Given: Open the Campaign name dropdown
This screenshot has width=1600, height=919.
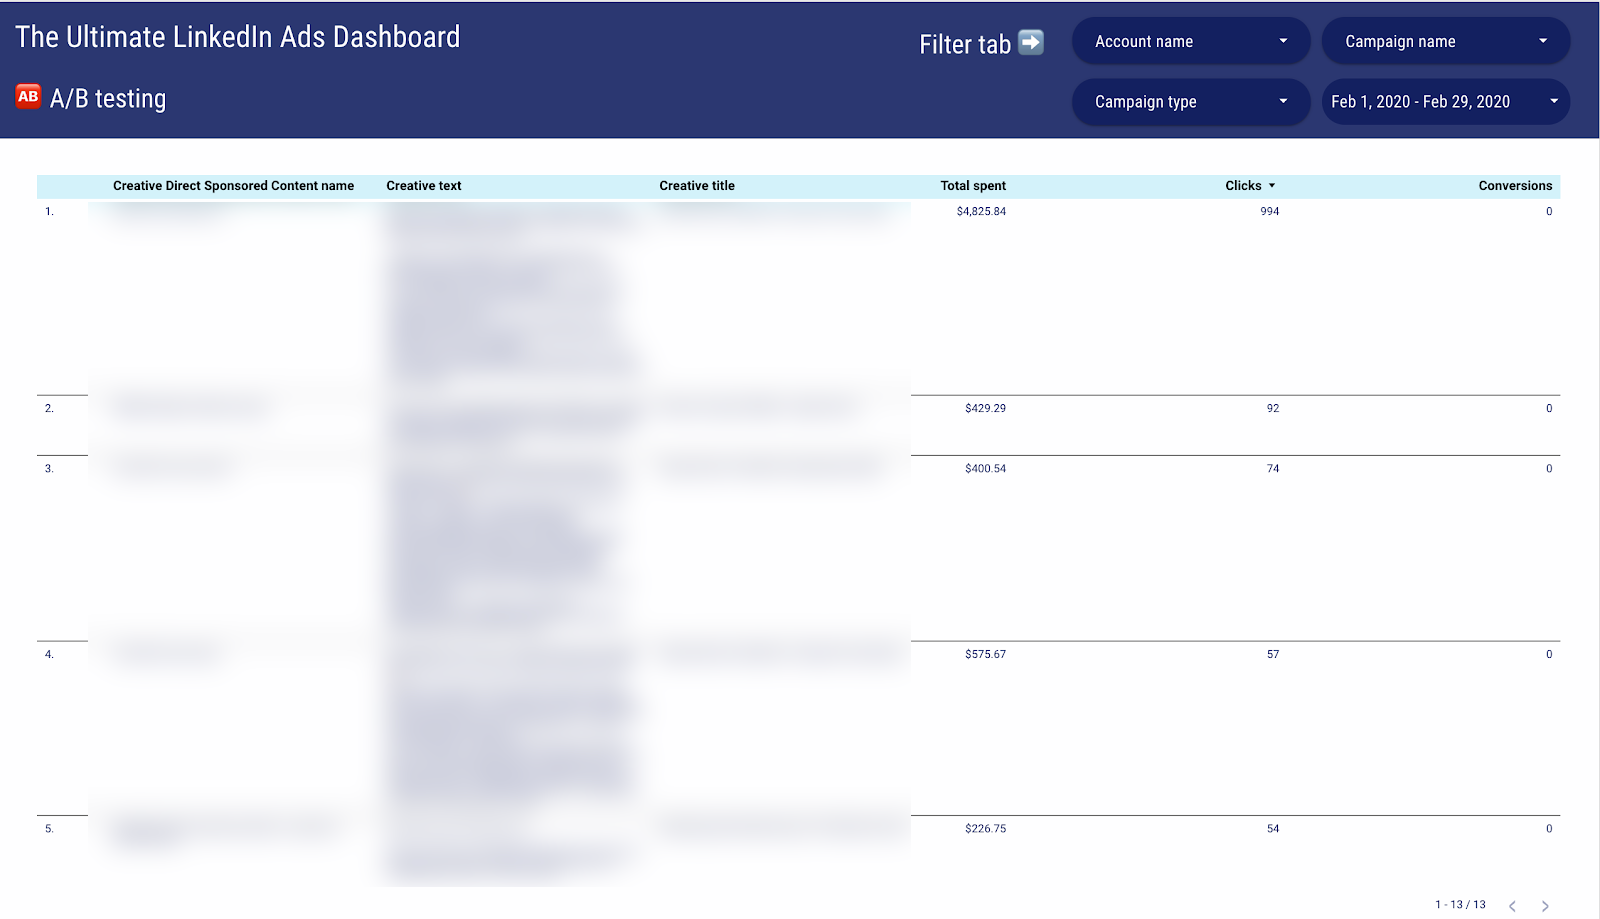Looking at the screenshot, I should point(1445,42).
